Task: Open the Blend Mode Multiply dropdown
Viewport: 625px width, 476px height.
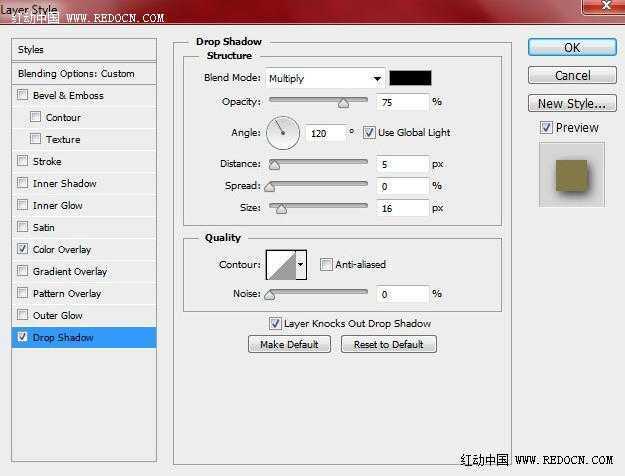Action: point(325,78)
